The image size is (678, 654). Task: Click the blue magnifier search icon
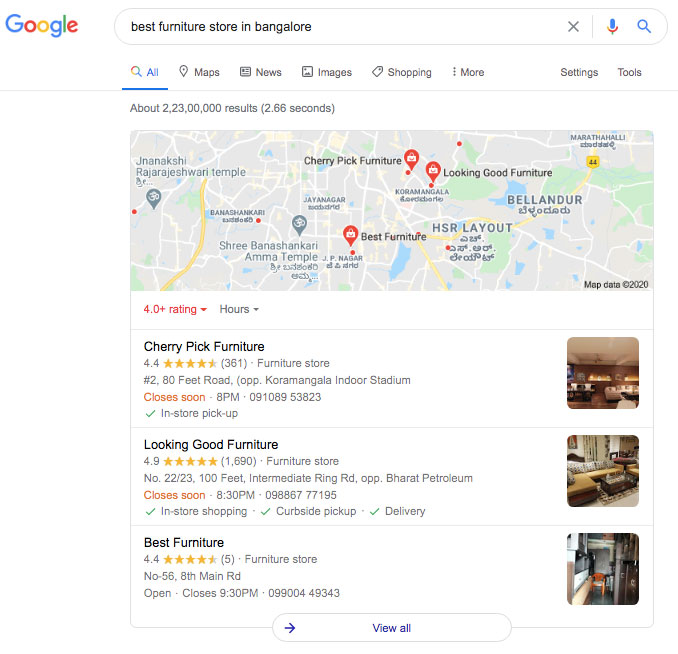(644, 26)
